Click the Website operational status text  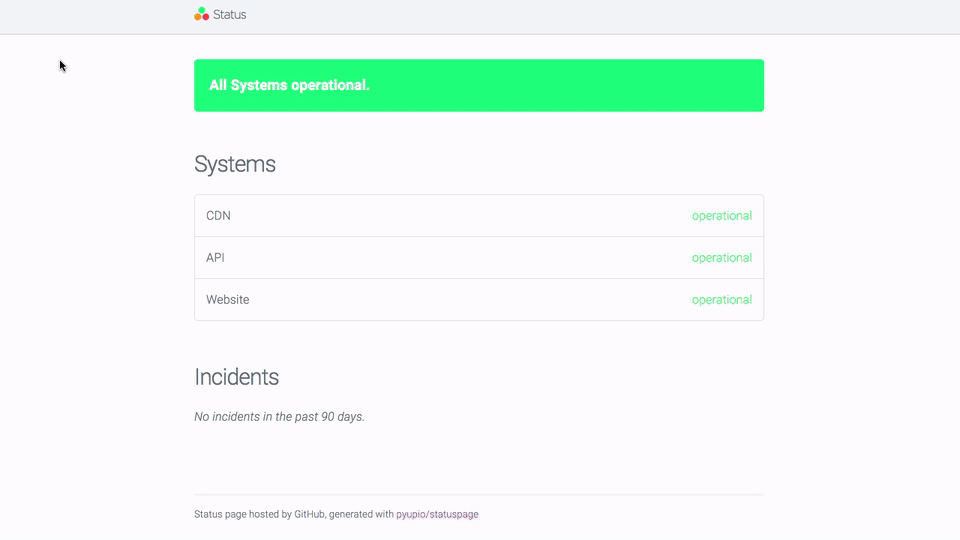point(722,299)
